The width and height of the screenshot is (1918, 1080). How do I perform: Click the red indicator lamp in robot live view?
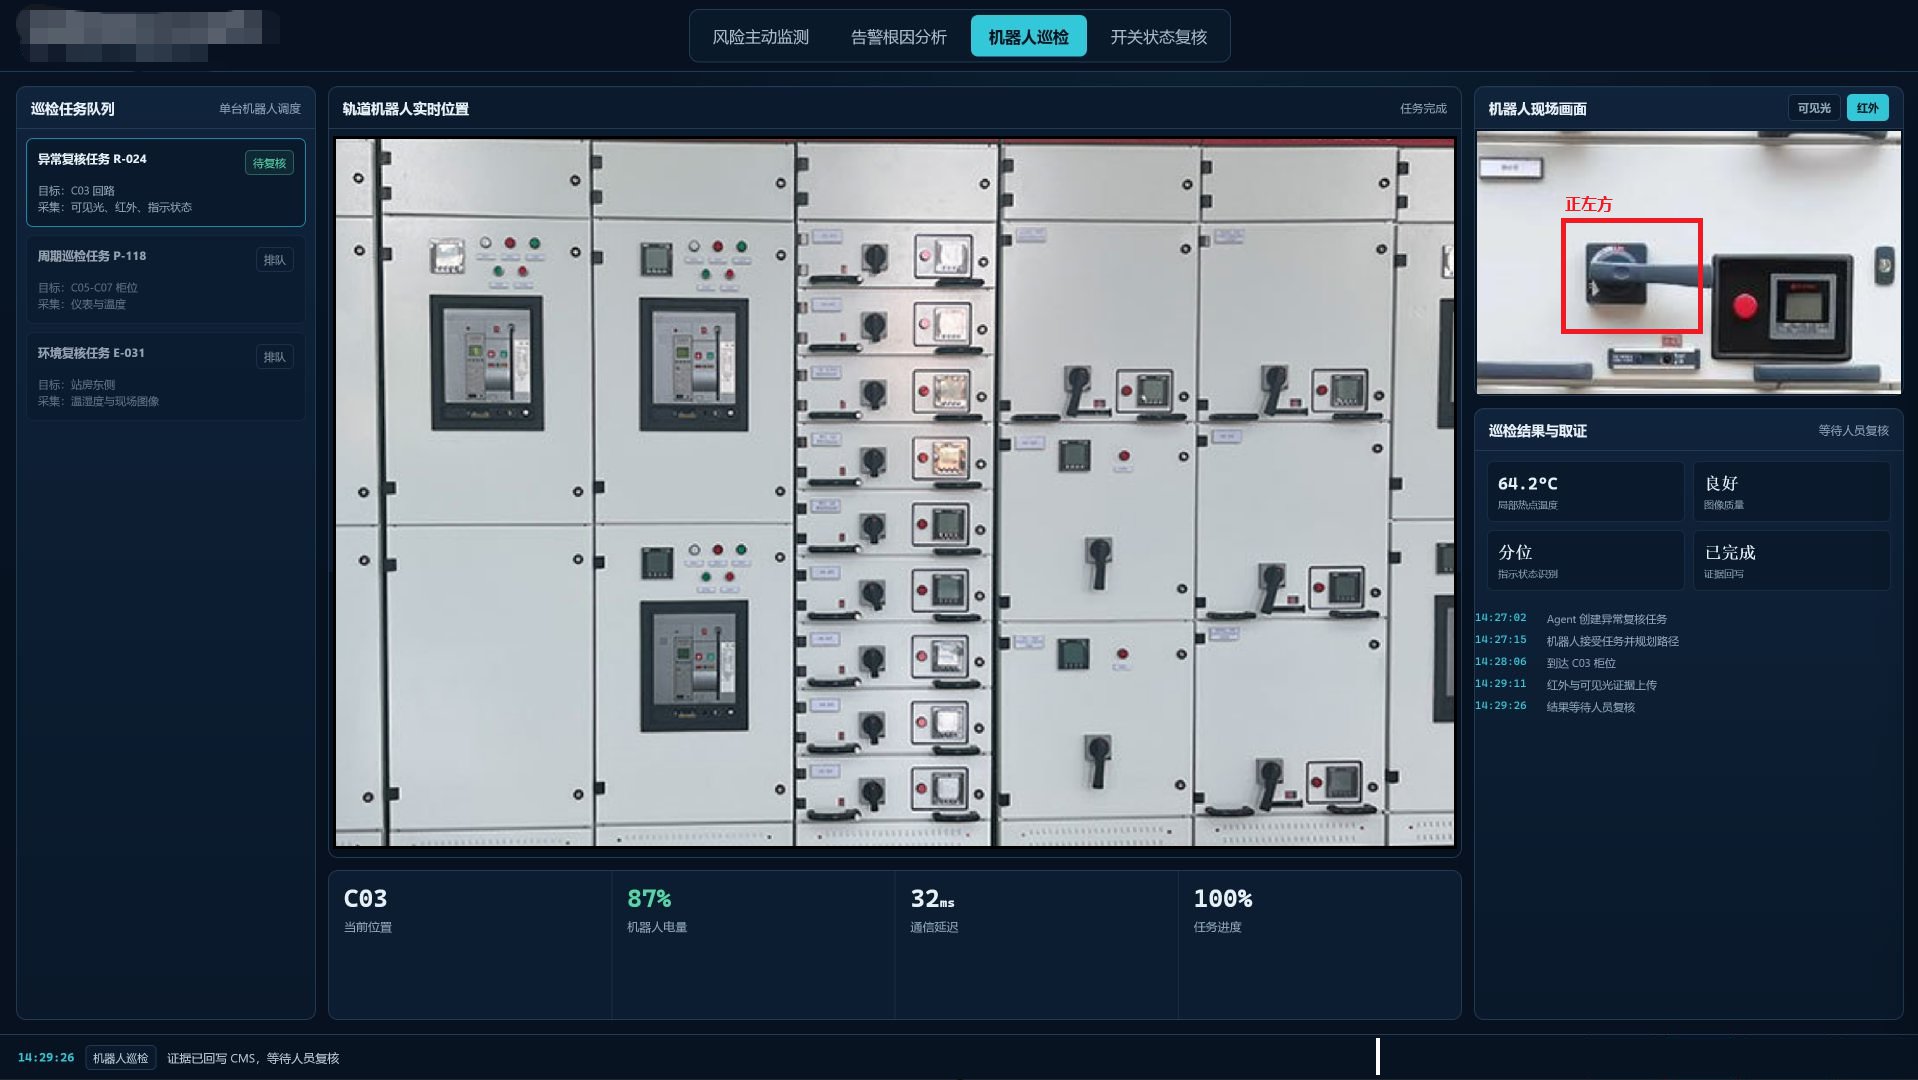click(x=1744, y=306)
